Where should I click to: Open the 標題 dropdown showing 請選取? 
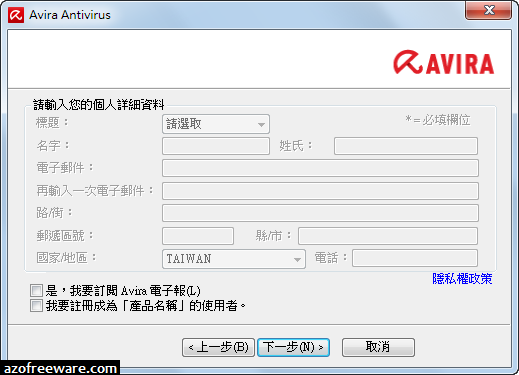coord(216,124)
